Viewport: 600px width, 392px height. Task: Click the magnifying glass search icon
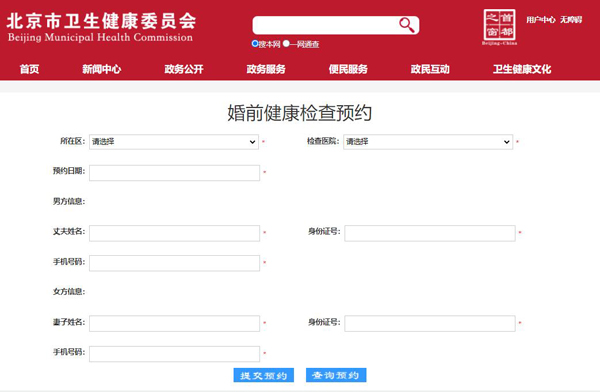406,25
